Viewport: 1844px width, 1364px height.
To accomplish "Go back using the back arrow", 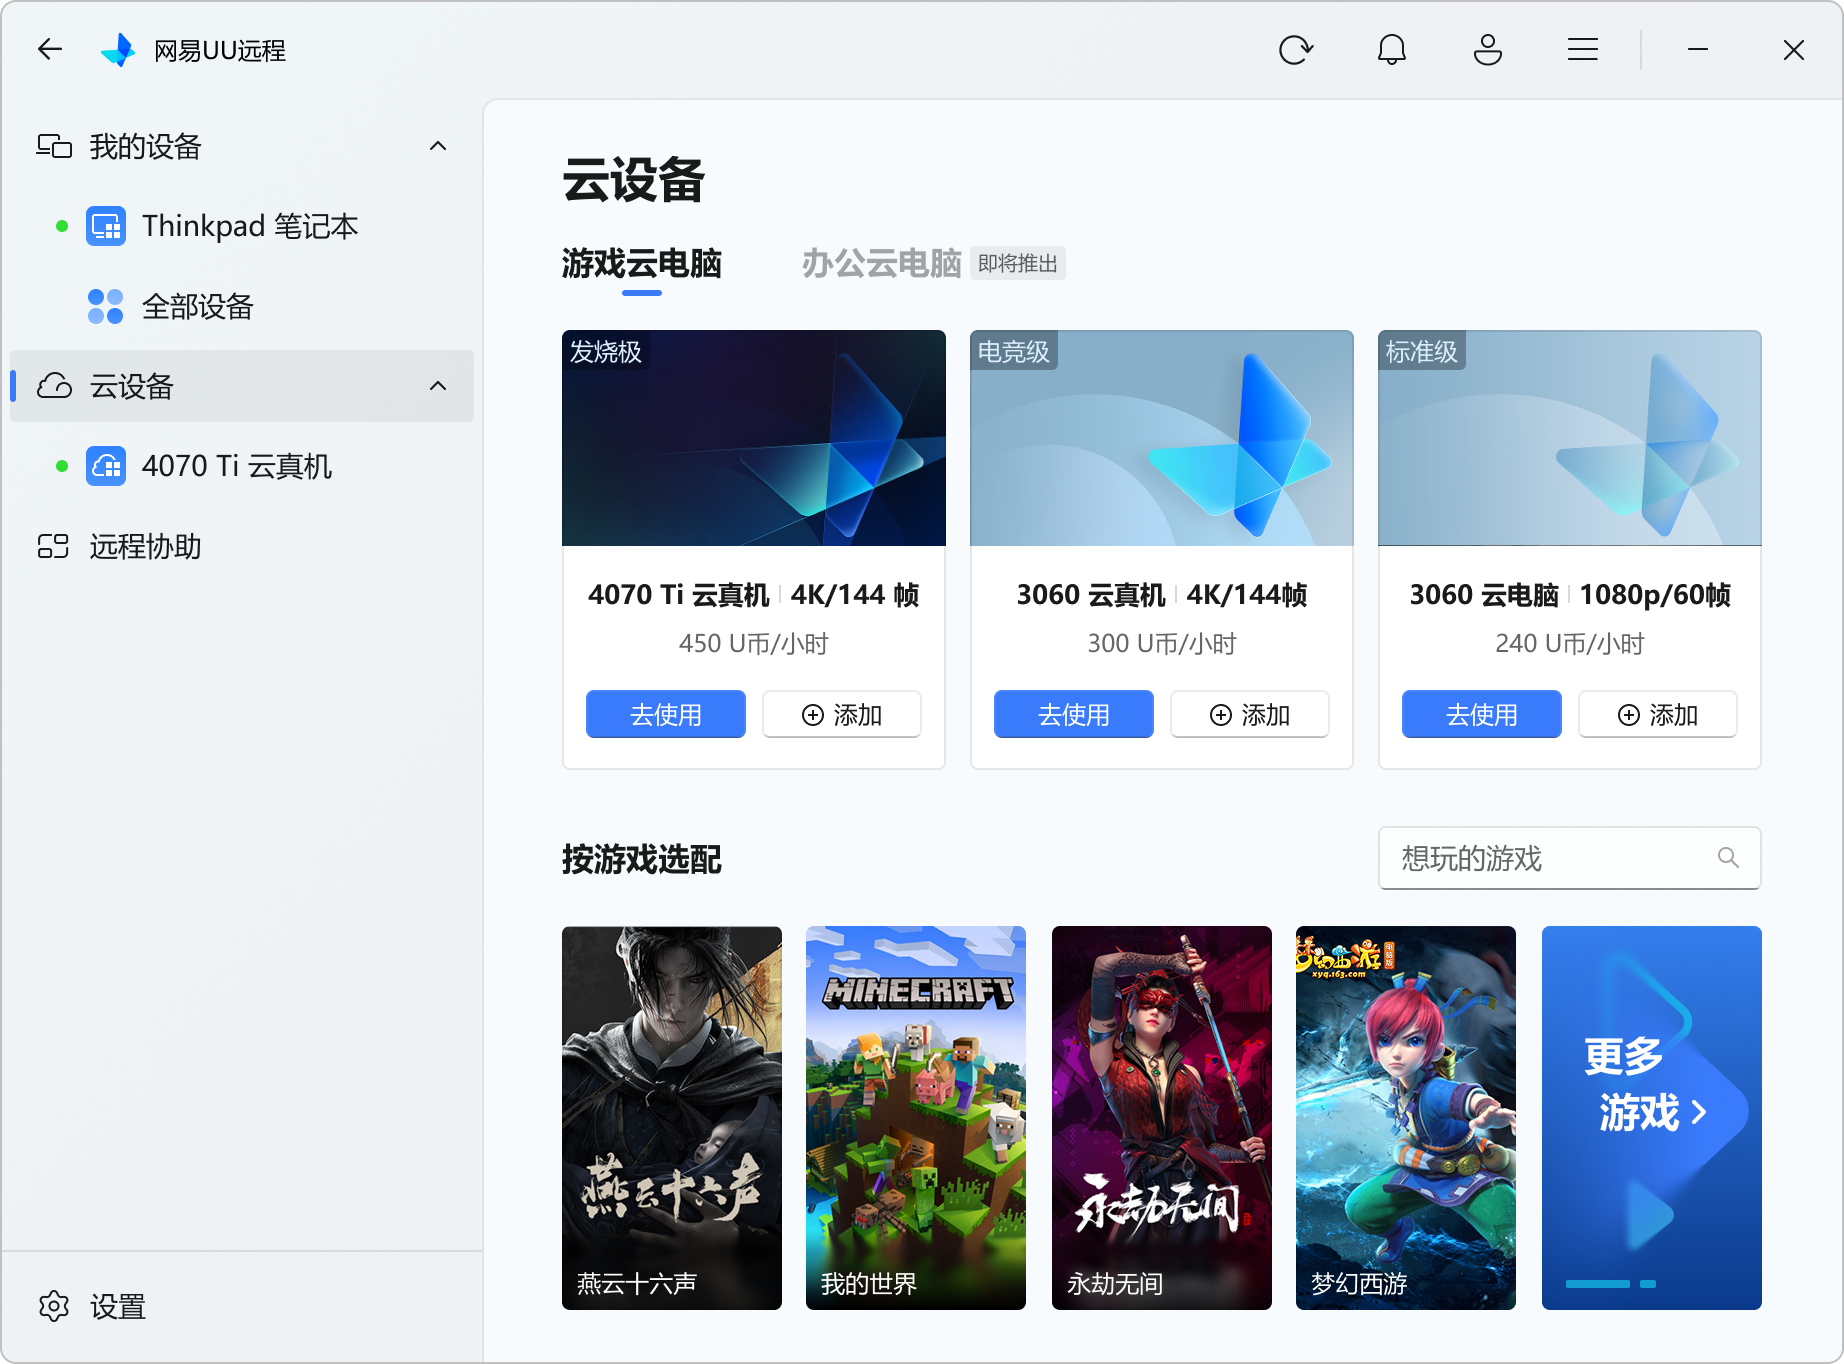I will [x=50, y=49].
